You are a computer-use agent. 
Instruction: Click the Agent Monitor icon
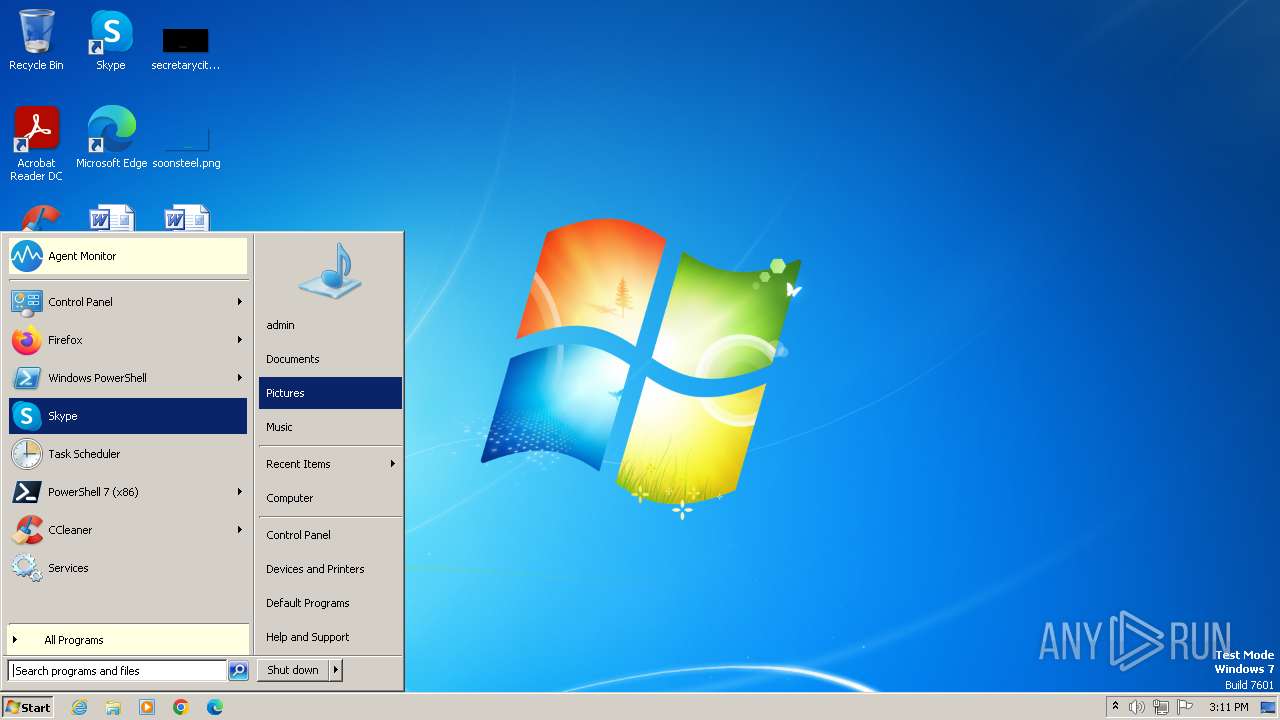coord(27,256)
